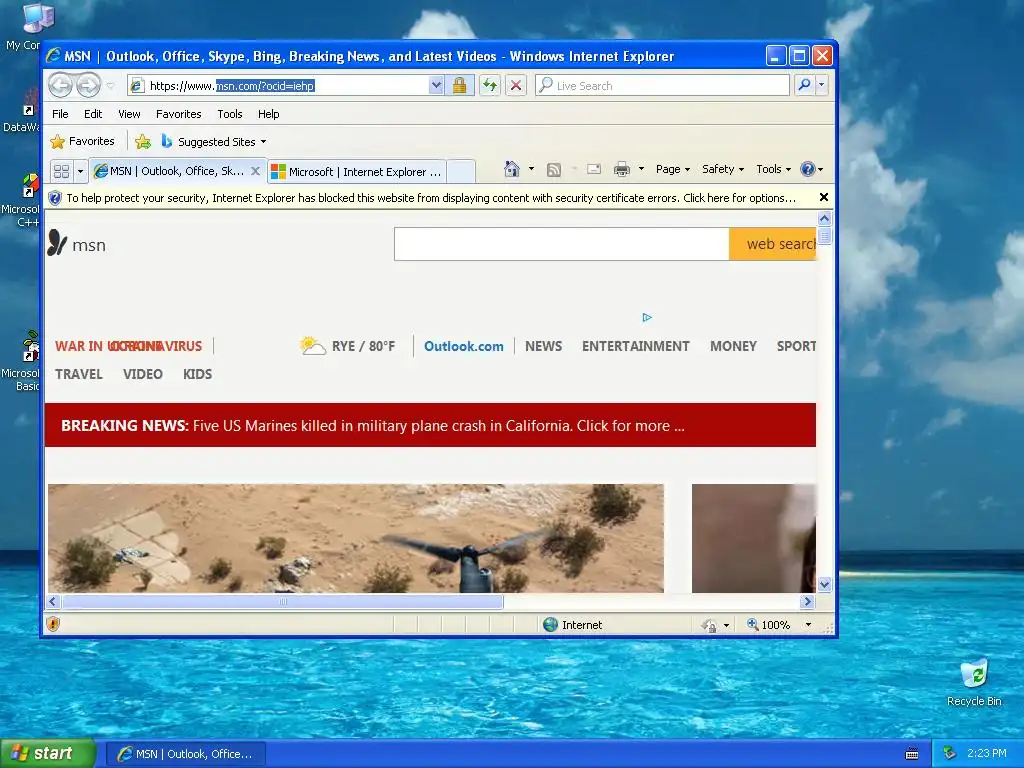Click the Read Mail envelope icon
1024x768 pixels.
594,169
